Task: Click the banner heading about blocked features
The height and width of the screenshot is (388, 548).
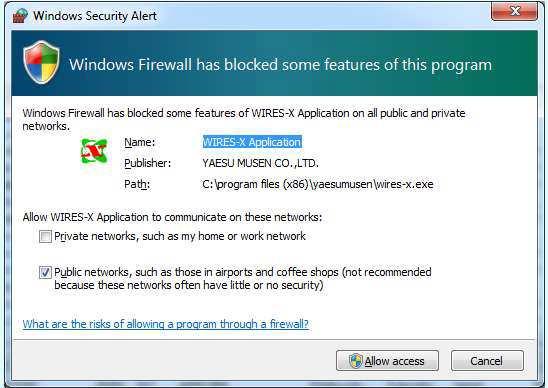Action: pos(280,65)
